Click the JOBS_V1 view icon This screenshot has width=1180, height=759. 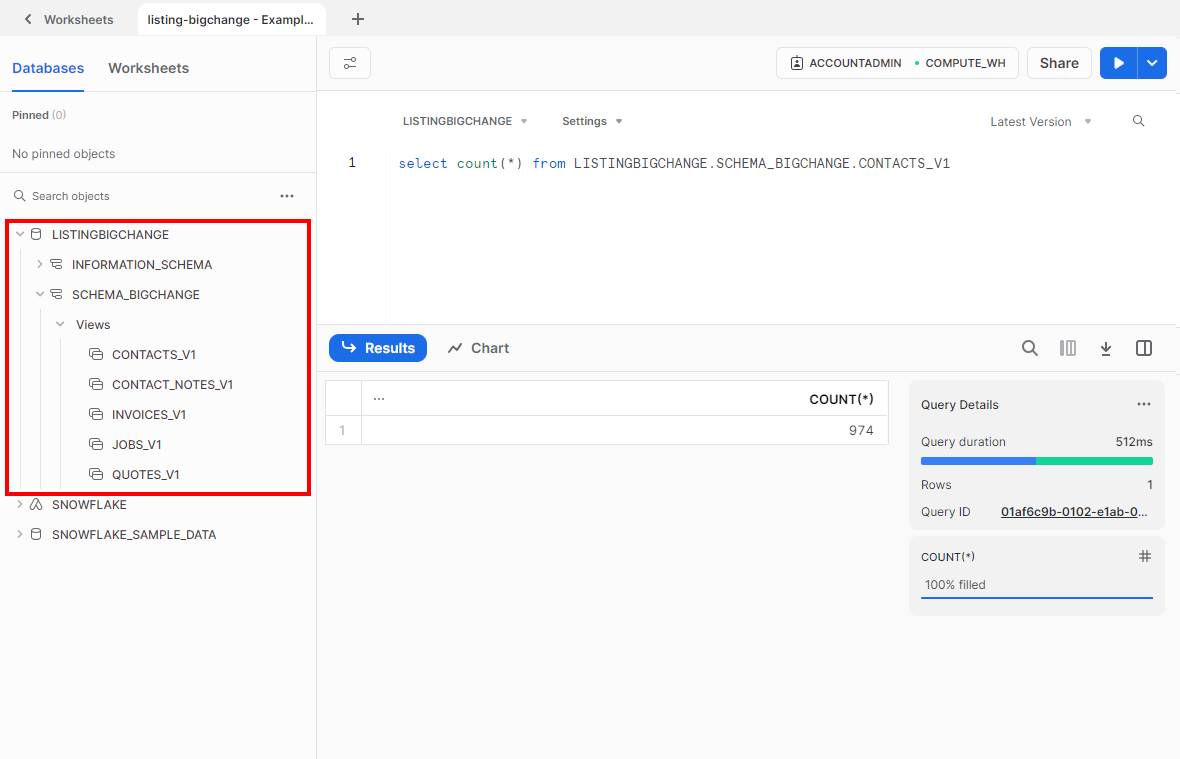pos(96,445)
